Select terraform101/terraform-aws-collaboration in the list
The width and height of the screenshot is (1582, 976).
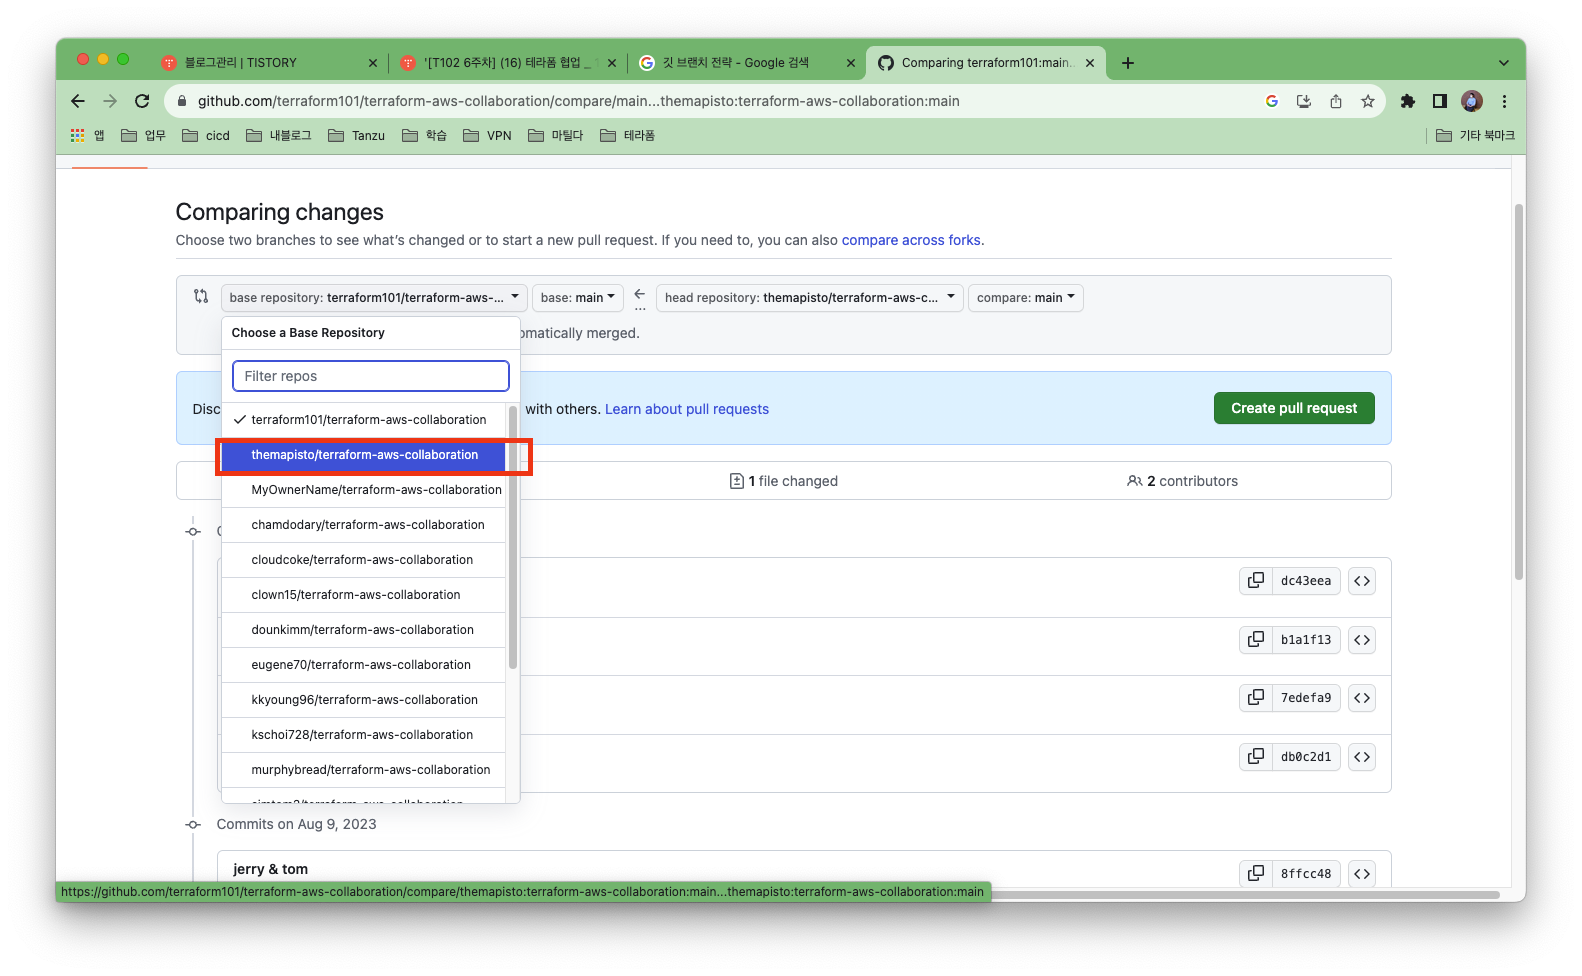point(364,420)
